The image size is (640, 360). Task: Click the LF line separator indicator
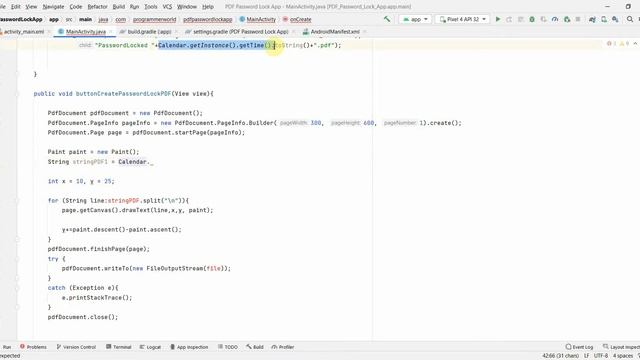pos(587,356)
